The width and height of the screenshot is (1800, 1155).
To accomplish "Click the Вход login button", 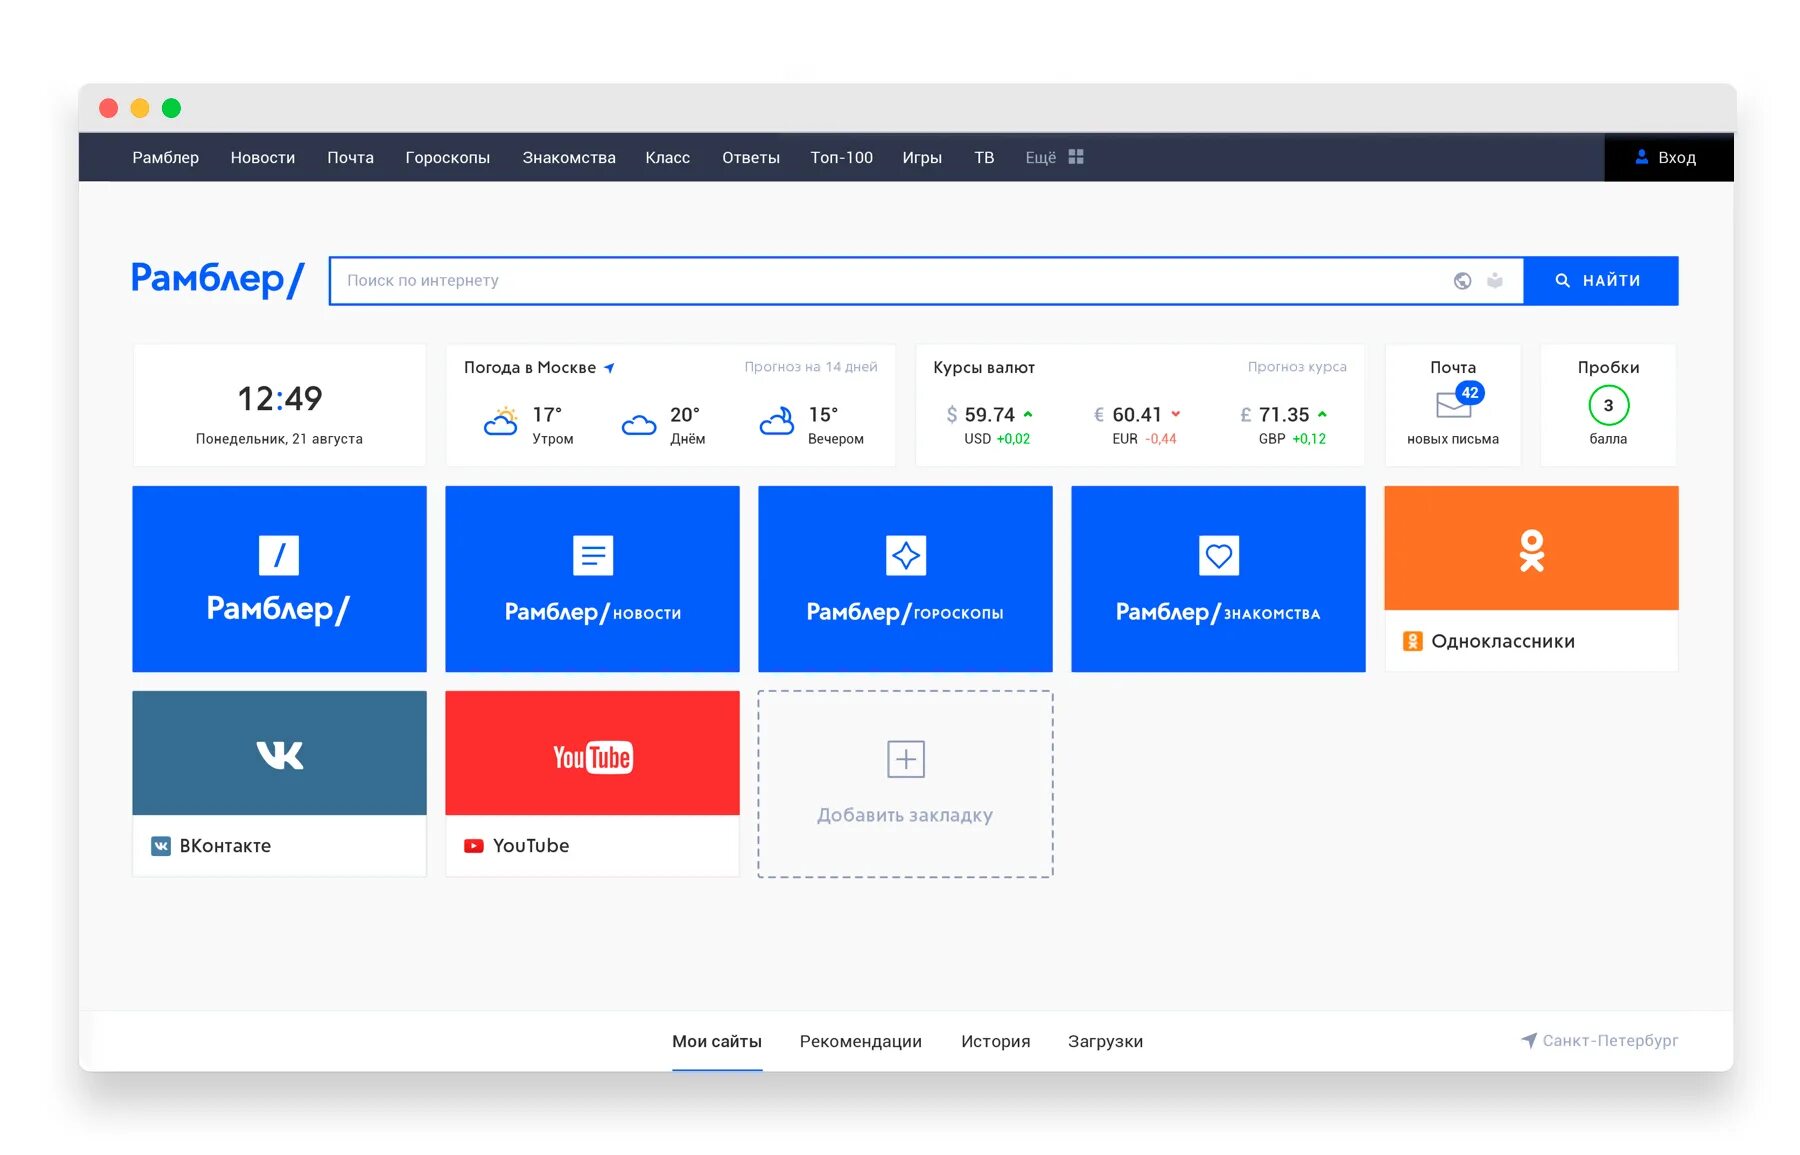I will 1669,157.
